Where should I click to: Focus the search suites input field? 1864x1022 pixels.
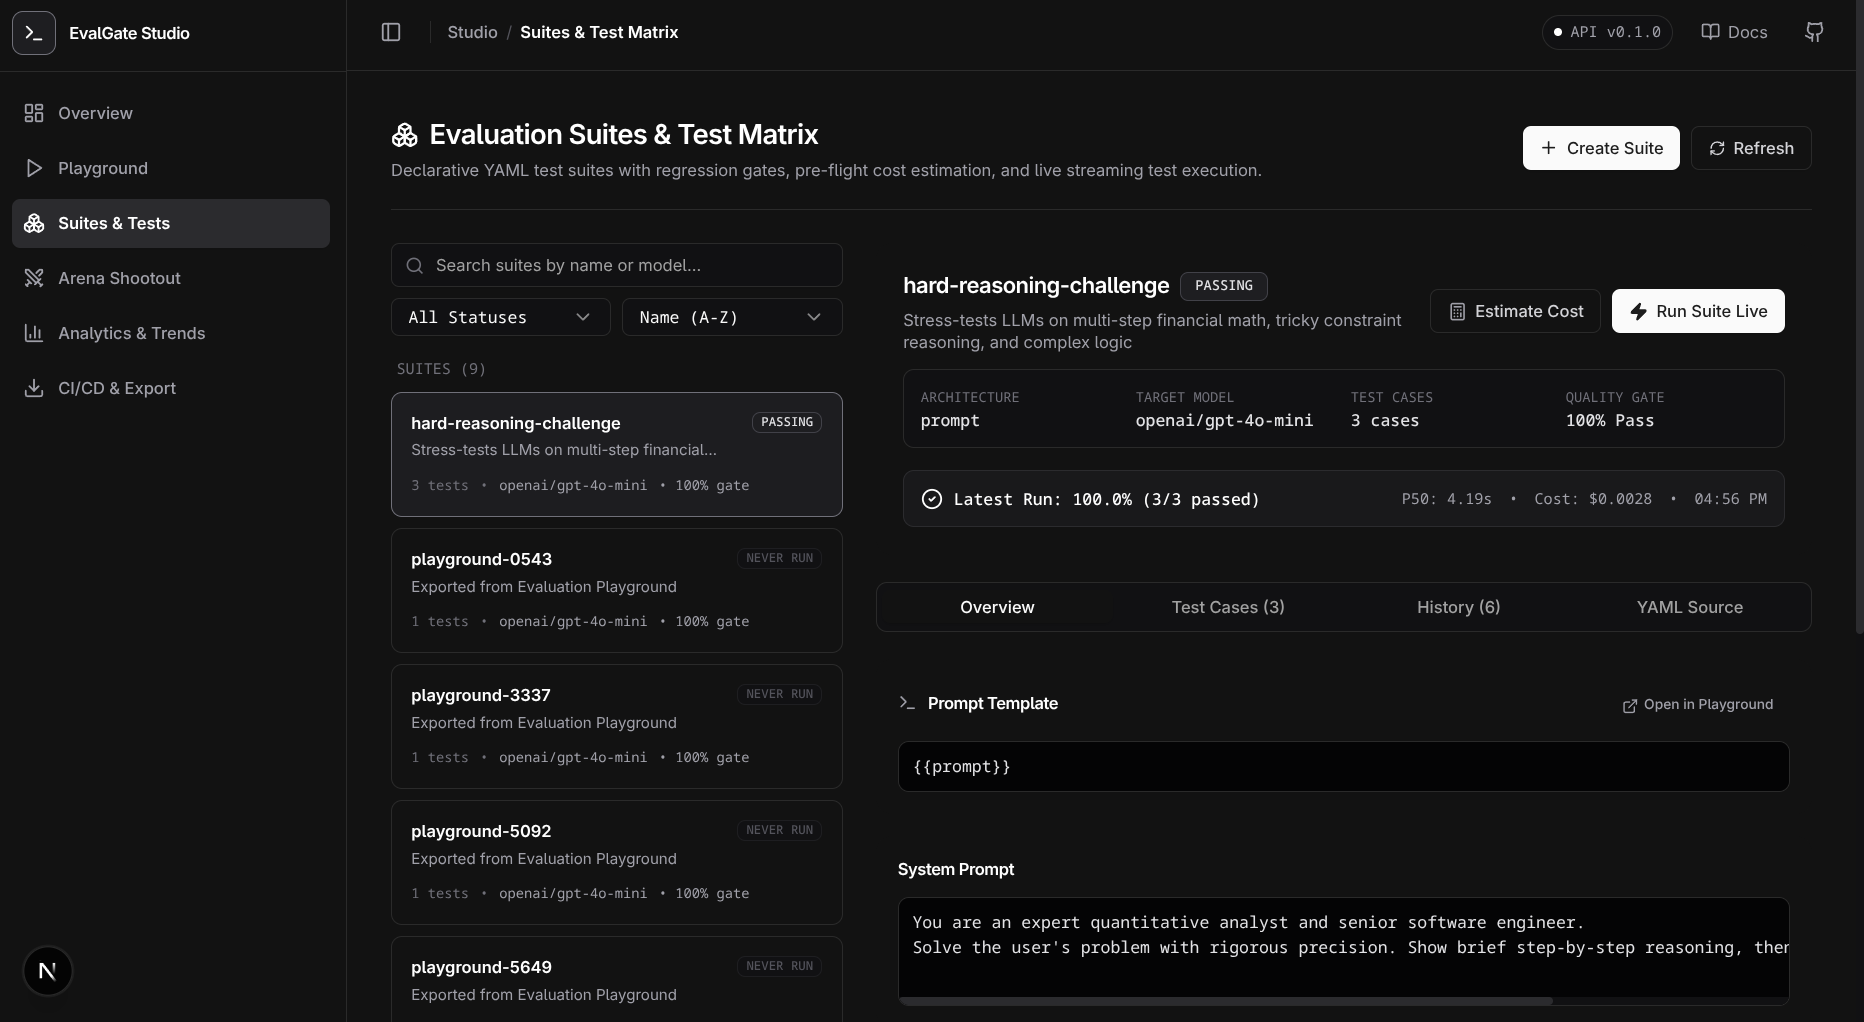(x=617, y=265)
